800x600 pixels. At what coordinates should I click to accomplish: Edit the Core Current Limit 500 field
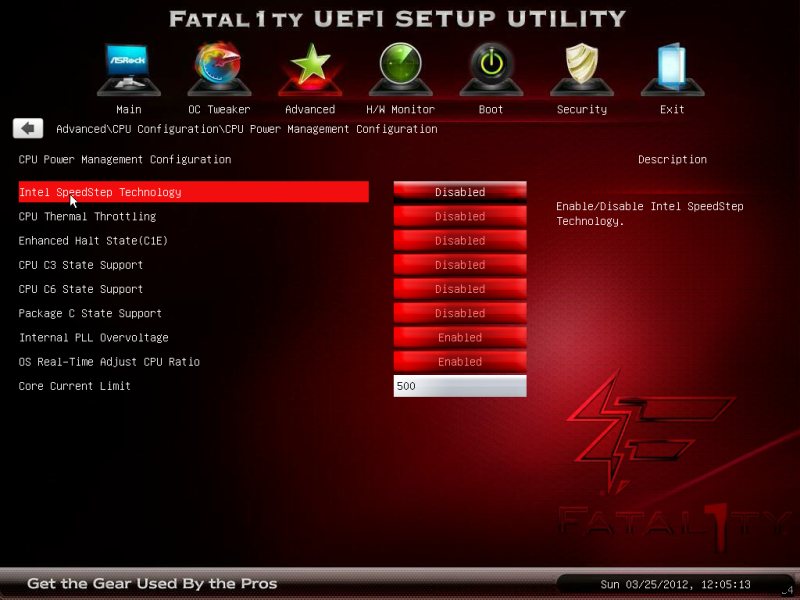tap(460, 386)
